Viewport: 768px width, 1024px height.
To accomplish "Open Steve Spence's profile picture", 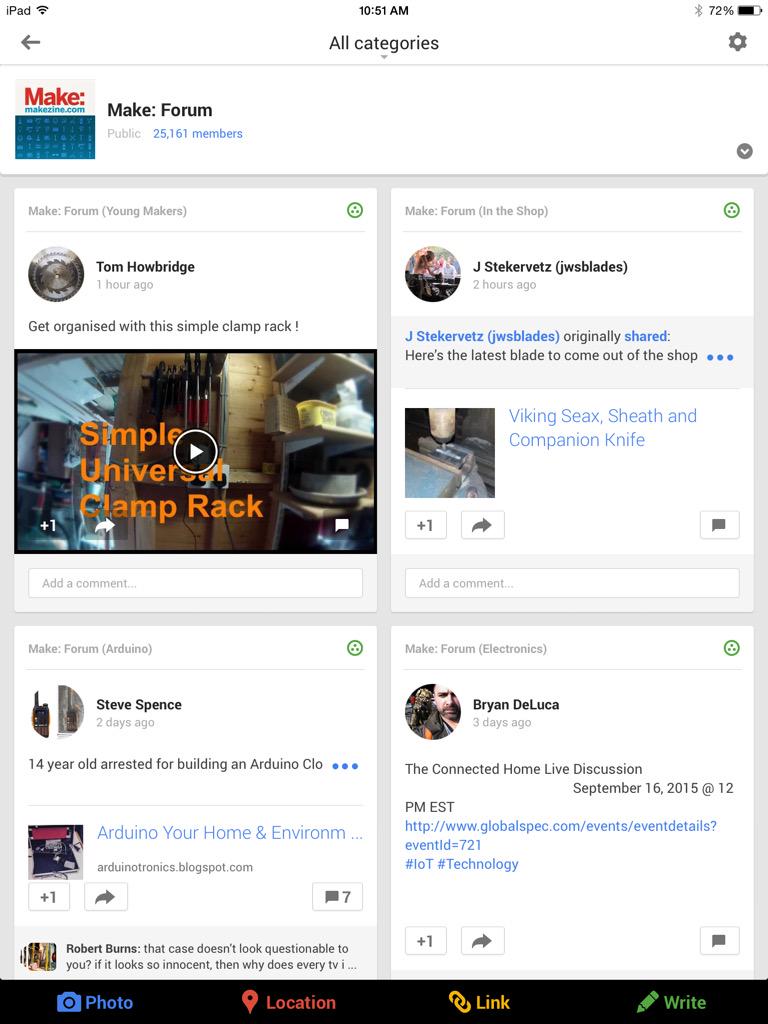I will [56, 712].
